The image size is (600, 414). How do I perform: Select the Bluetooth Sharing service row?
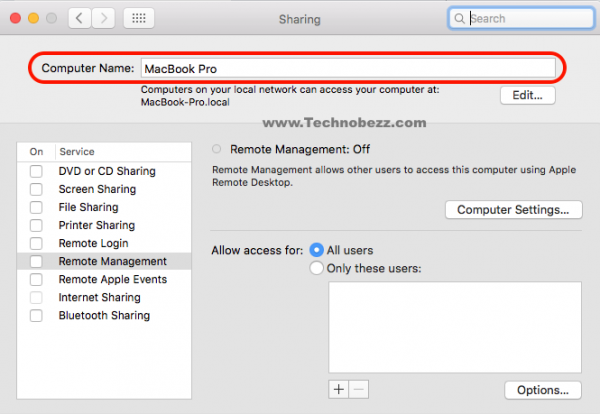click(104, 315)
